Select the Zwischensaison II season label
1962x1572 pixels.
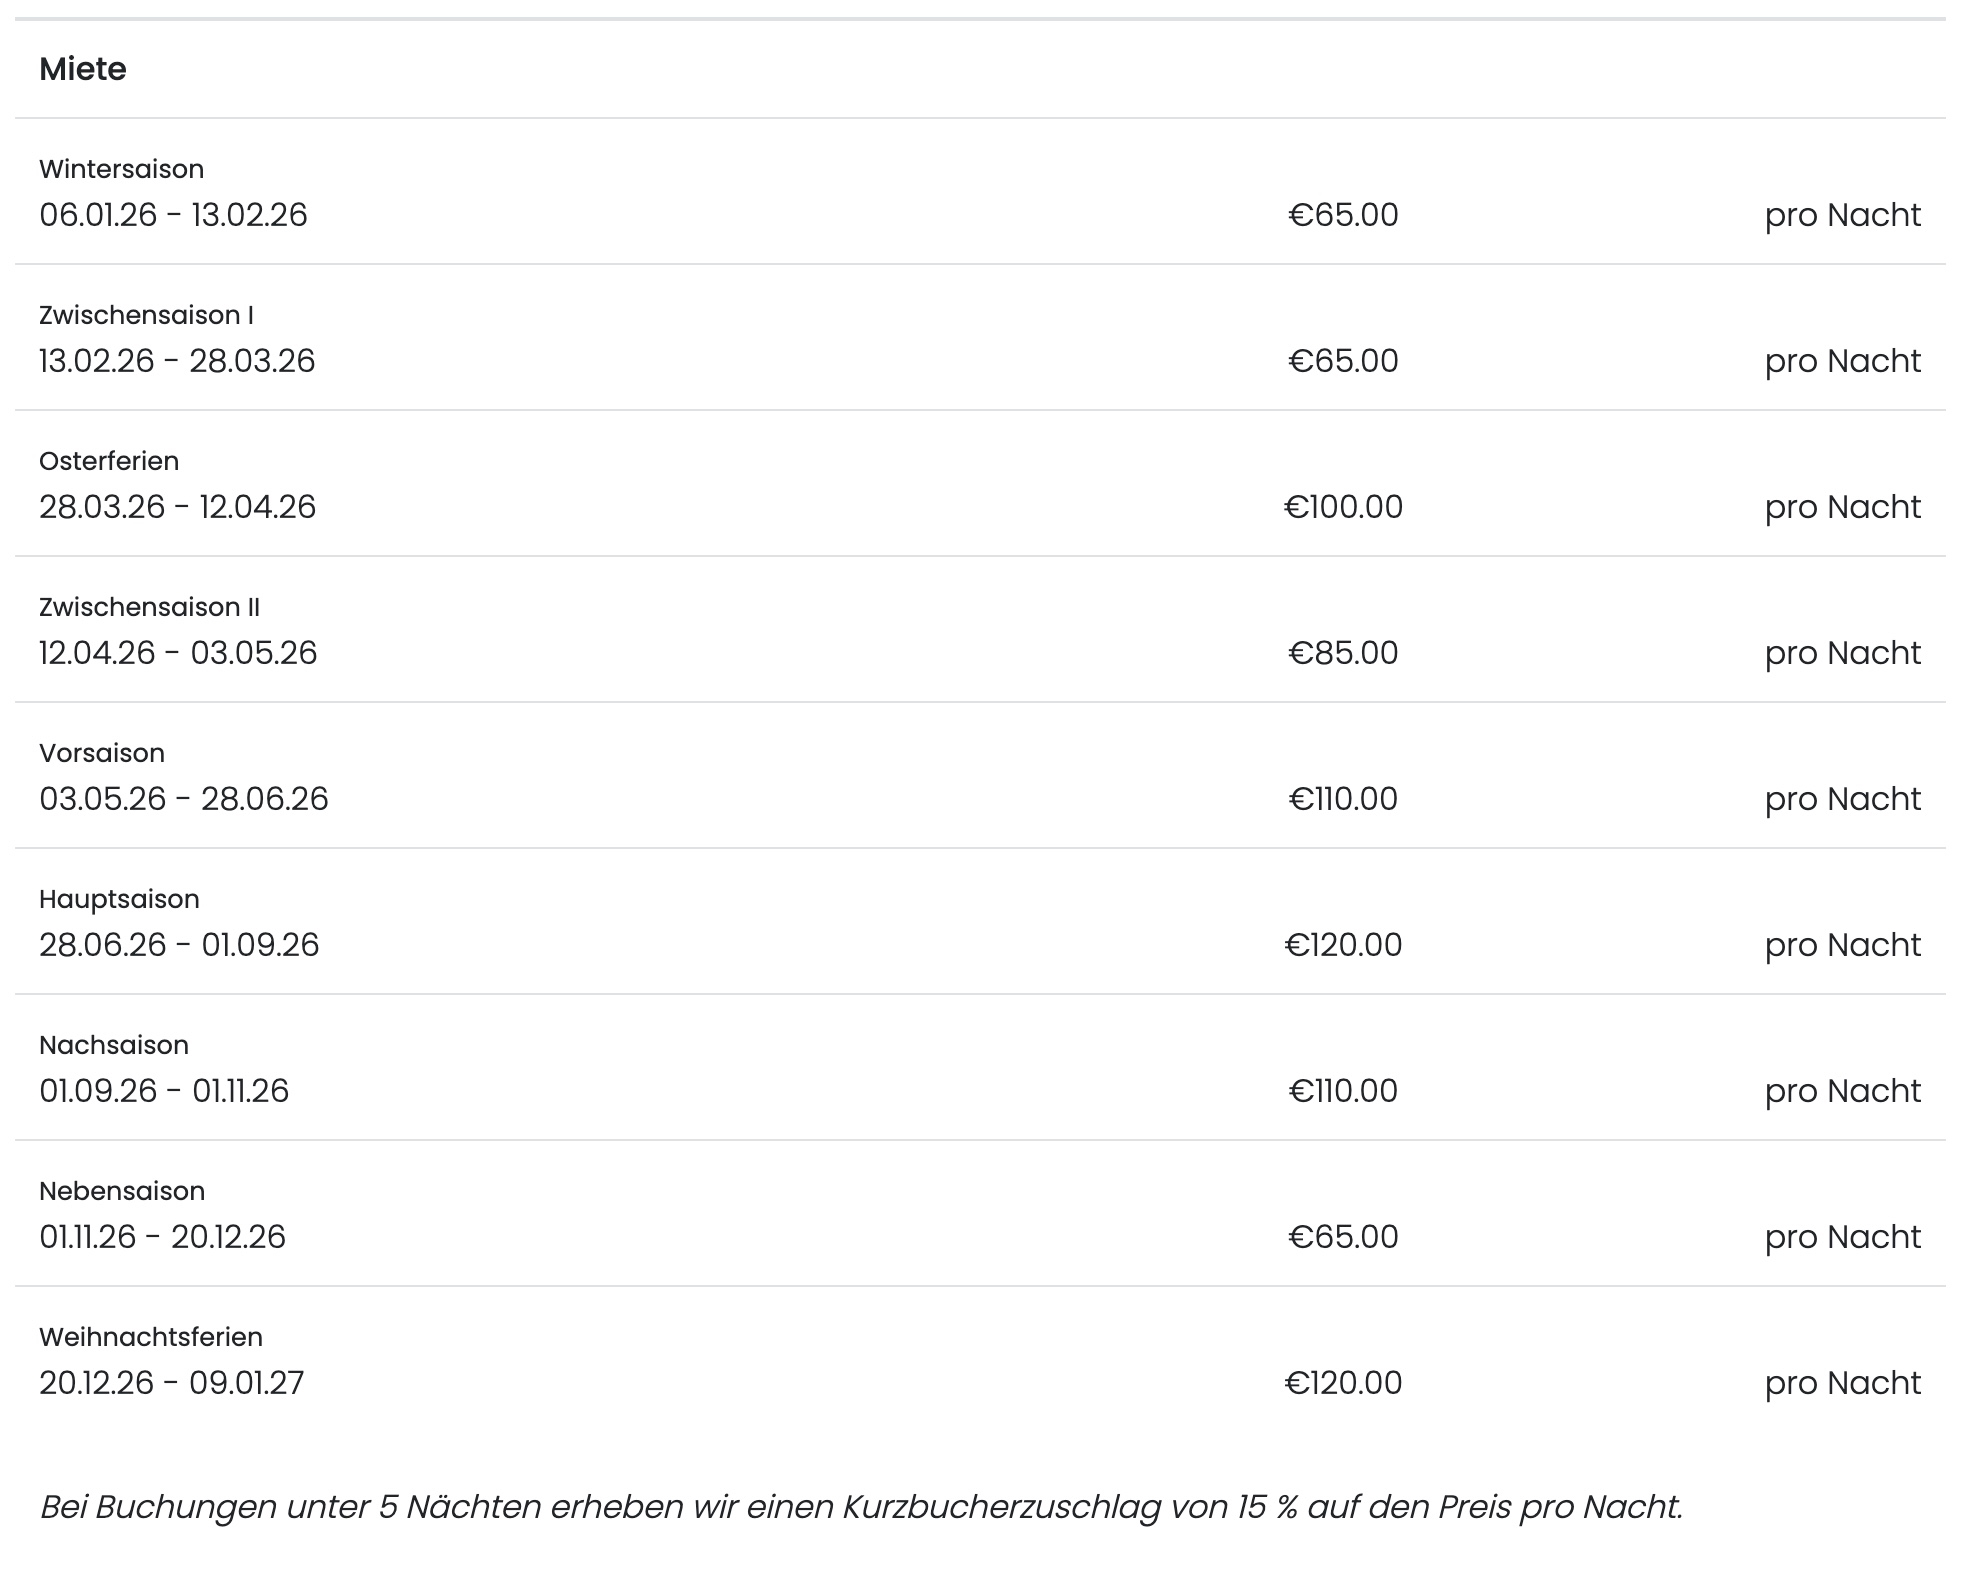[x=149, y=607]
